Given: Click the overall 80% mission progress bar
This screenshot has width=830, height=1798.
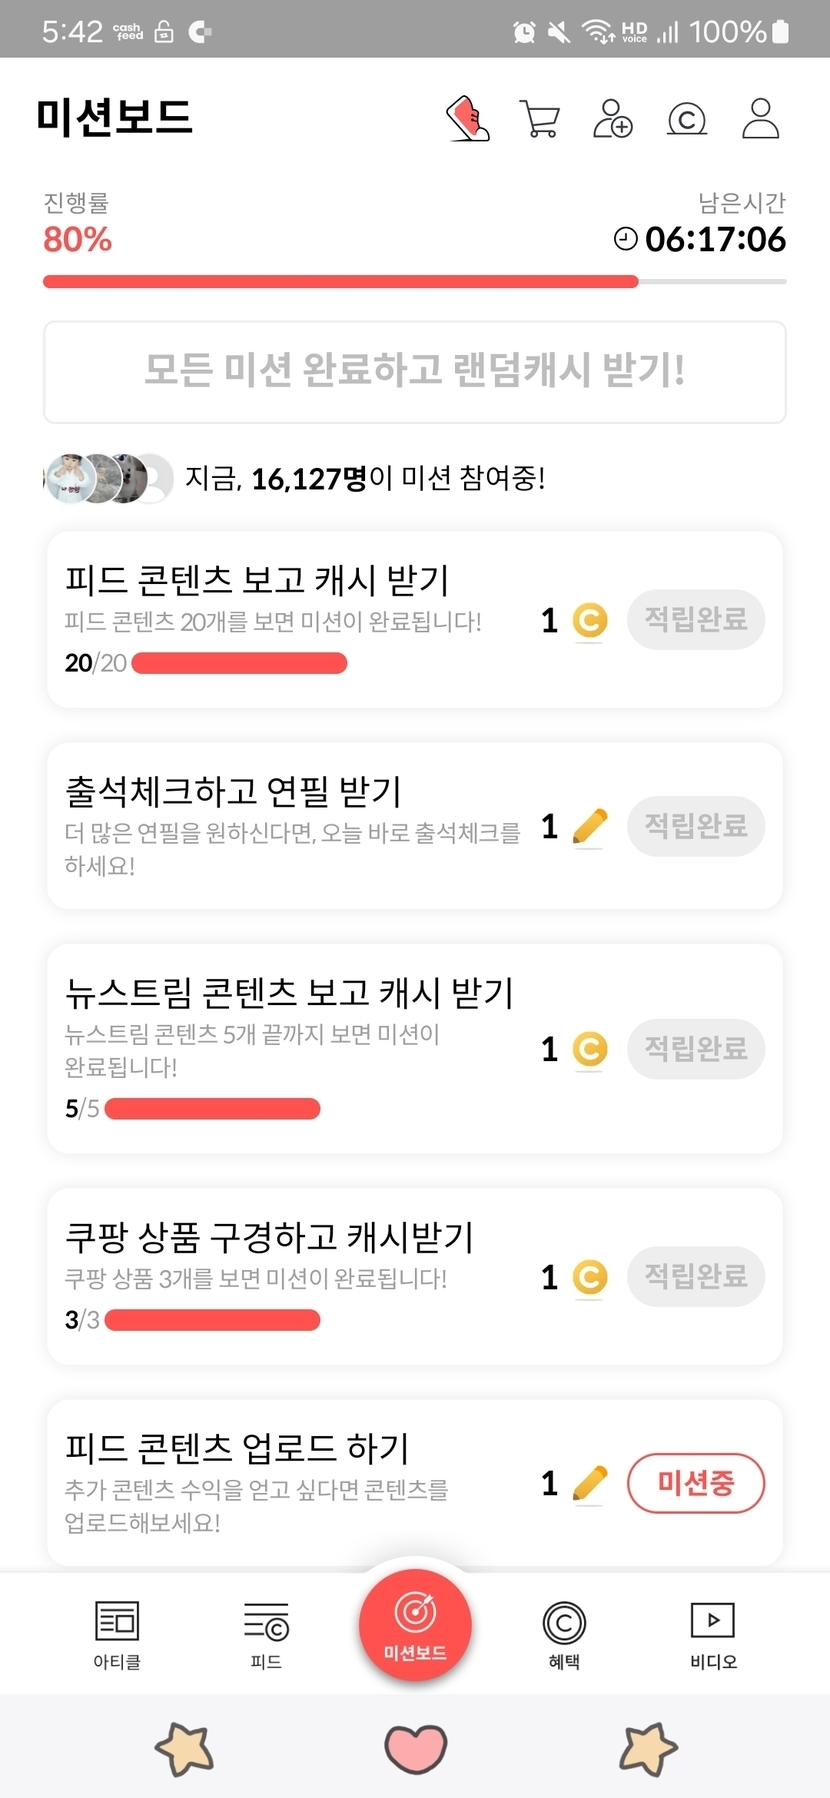Looking at the screenshot, I should point(414,282).
